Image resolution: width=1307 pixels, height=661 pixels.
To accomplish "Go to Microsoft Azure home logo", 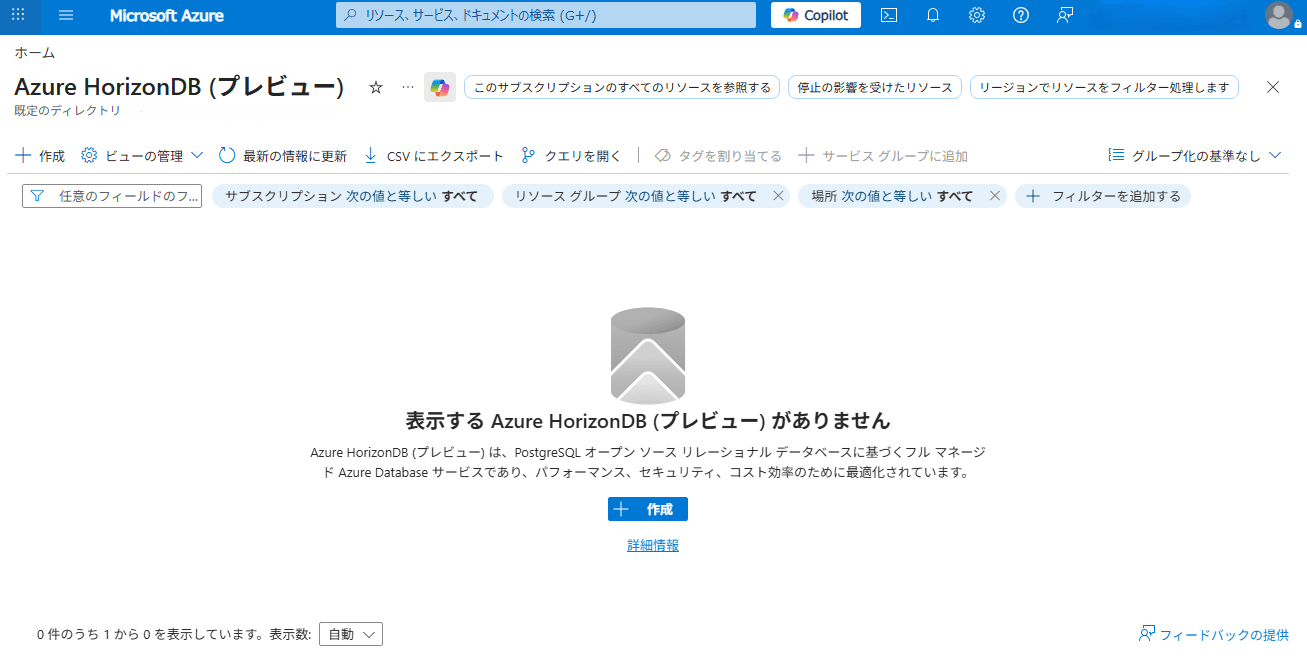I will [167, 16].
